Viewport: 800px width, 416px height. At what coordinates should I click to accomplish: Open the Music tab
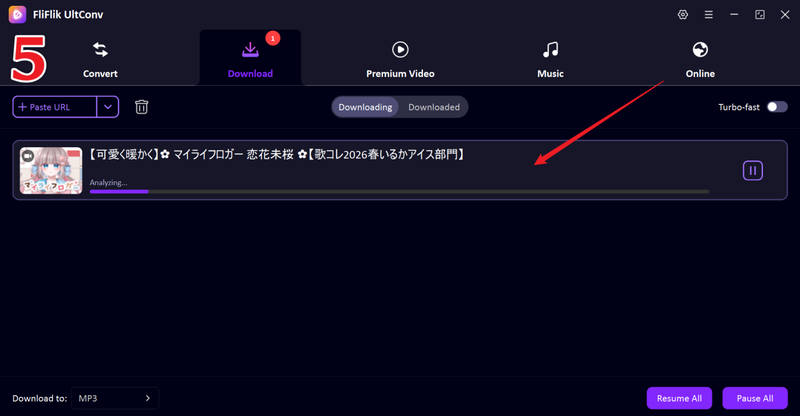(550, 60)
